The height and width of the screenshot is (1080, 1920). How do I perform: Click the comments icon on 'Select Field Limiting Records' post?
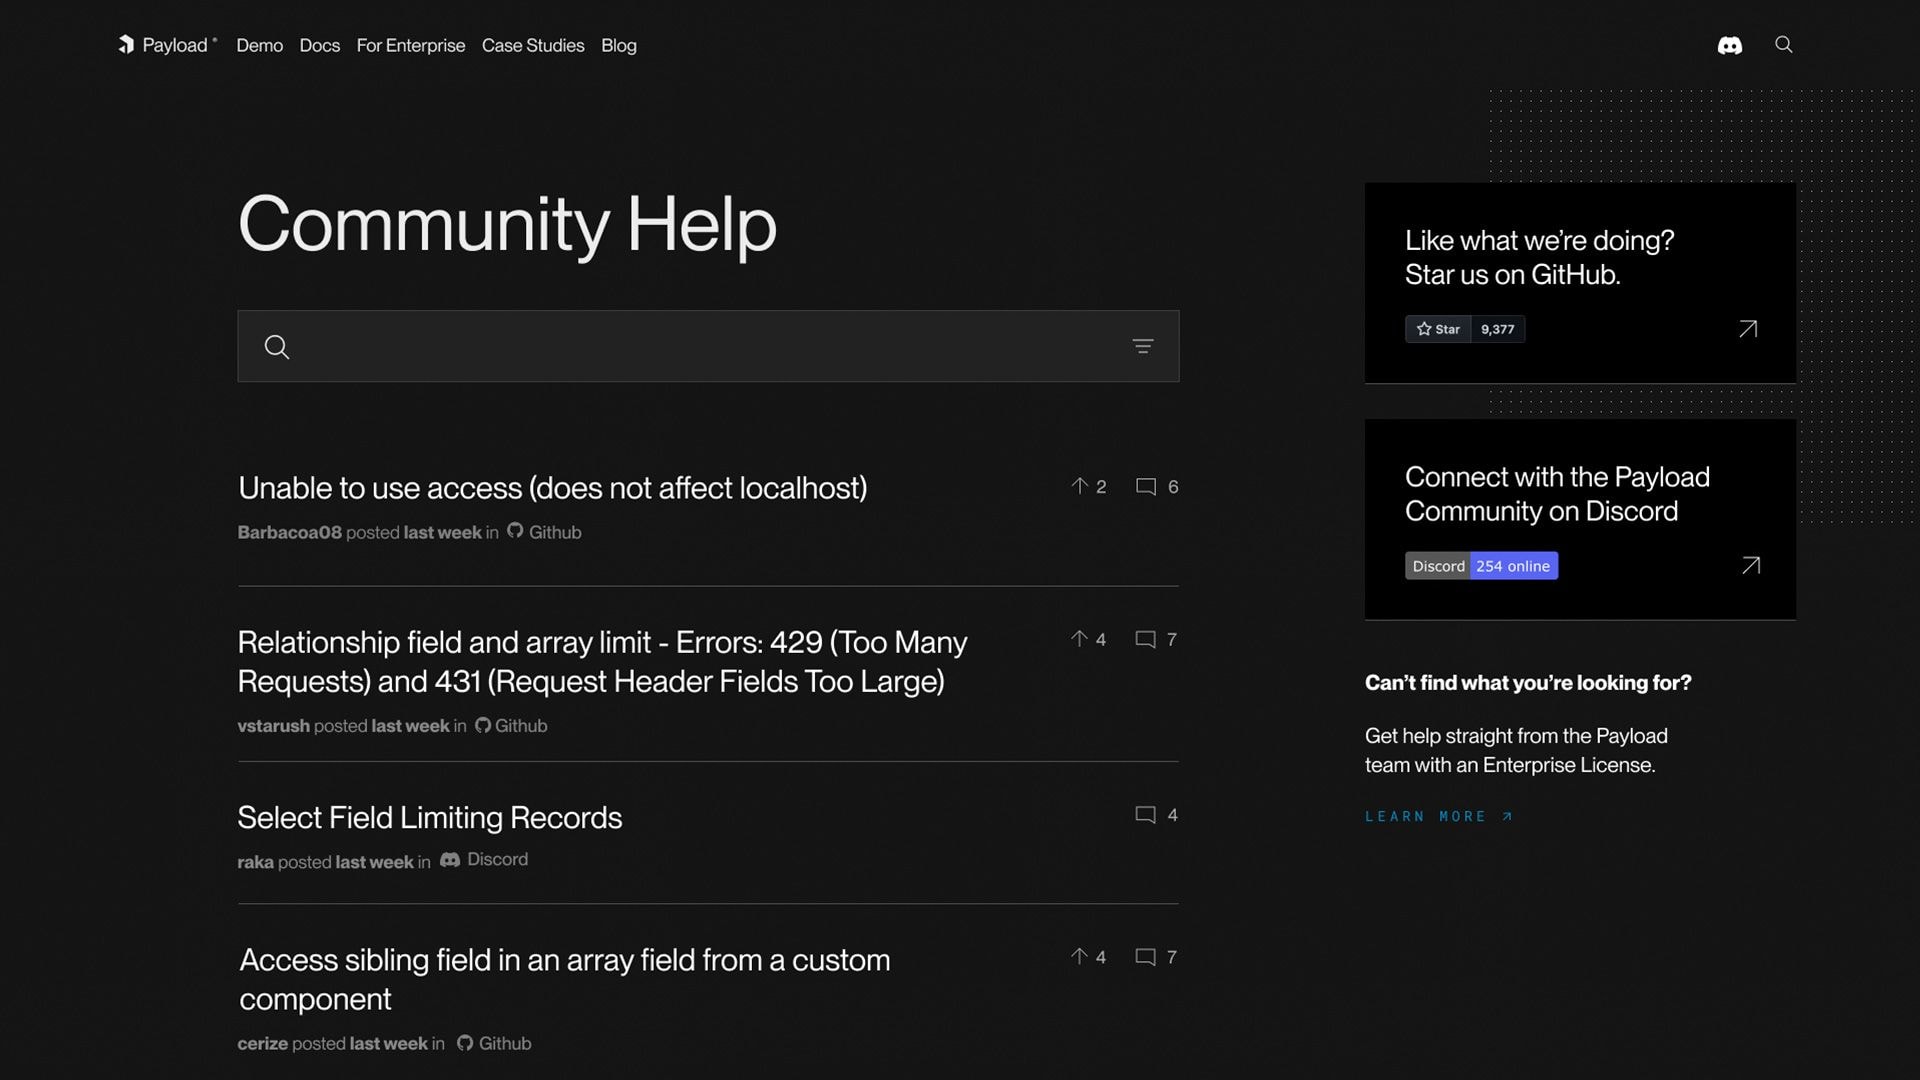[1146, 815]
